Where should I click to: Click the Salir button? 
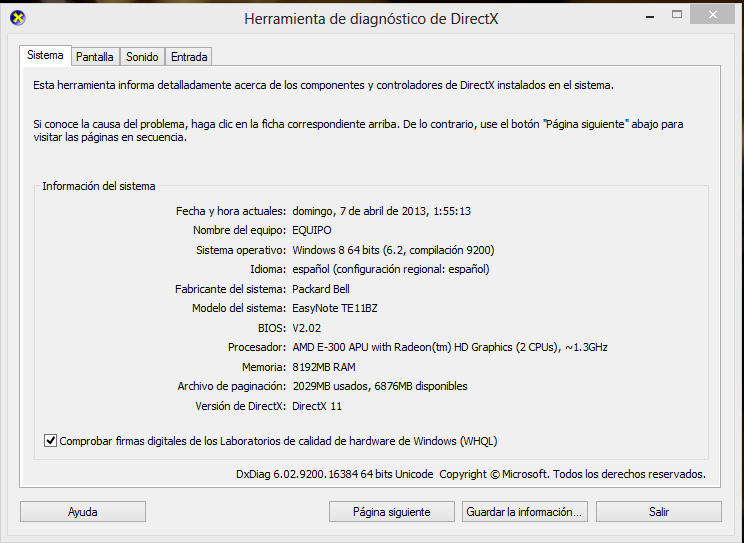[659, 512]
